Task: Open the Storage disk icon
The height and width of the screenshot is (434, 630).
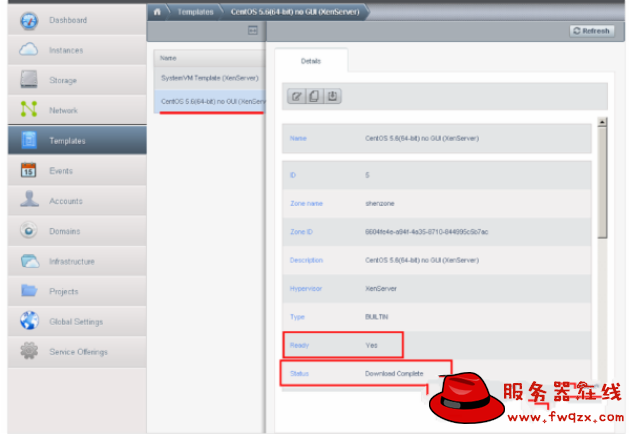Action: [x=29, y=80]
